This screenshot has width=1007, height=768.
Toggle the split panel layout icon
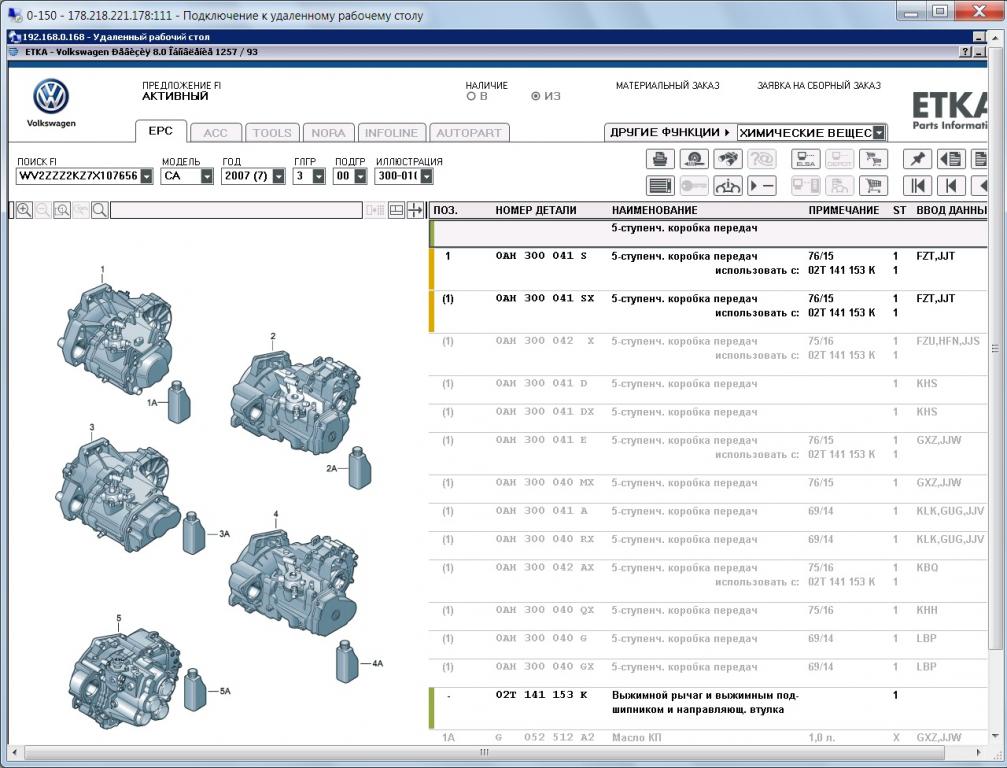click(x=396, y=210)
